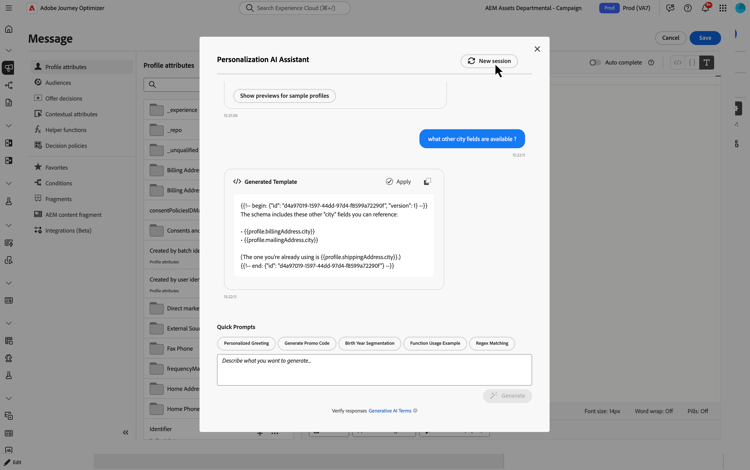Open the External Source folder
This screenshot has height=470, width=750.
coord(172,328)
